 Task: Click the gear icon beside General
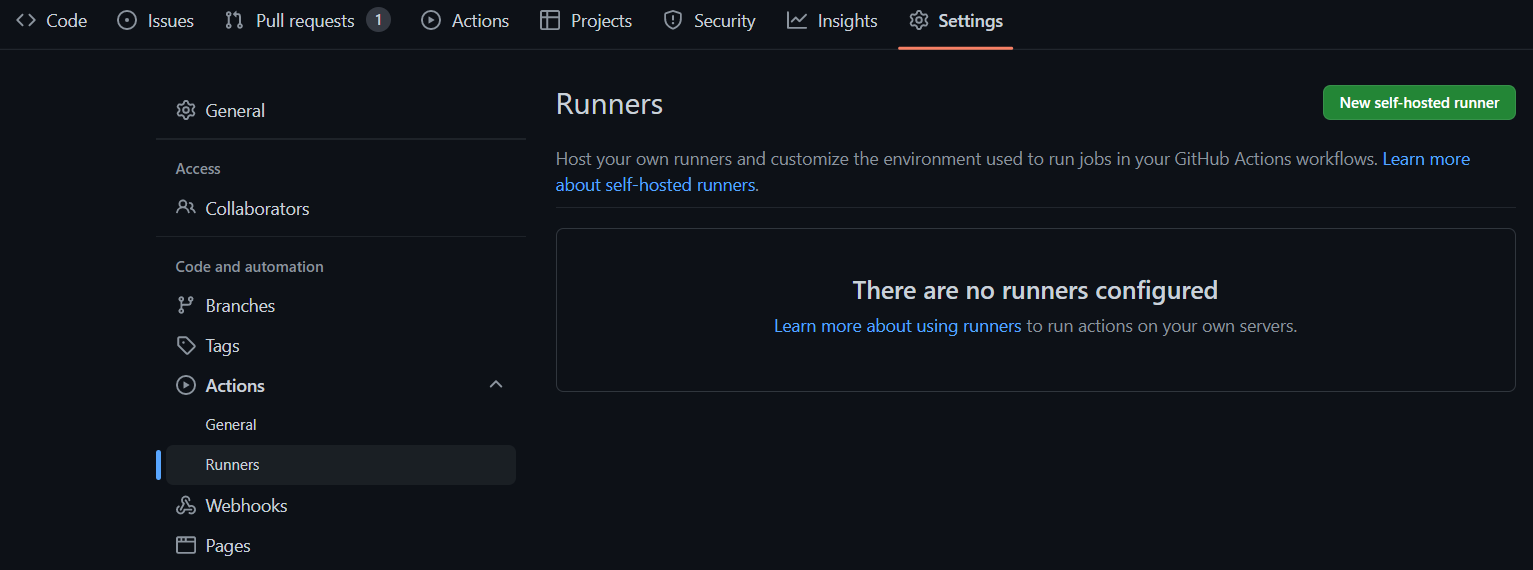point(185,111)
